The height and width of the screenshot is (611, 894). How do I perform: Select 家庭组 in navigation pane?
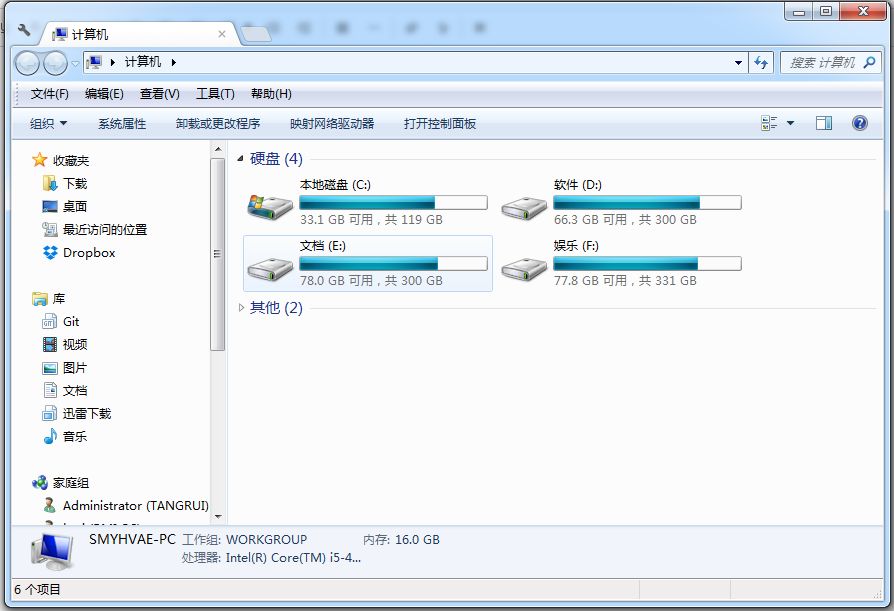point(71,483)
